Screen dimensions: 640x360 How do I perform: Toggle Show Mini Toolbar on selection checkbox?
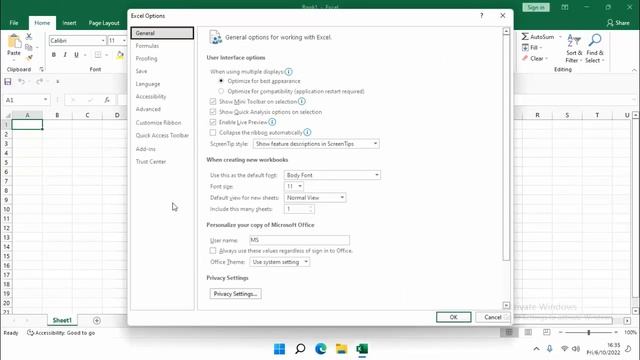pos(213,101)
